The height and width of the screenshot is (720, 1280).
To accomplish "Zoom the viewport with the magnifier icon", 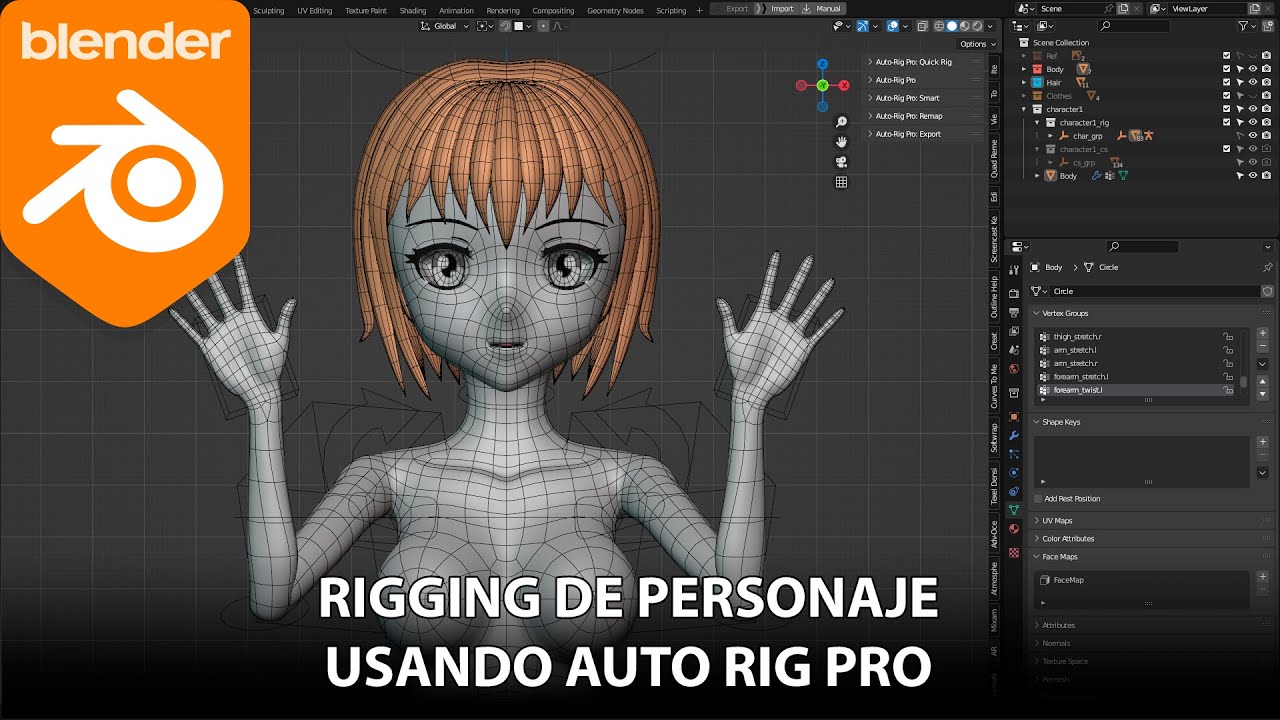I will [x=842, y=122].
